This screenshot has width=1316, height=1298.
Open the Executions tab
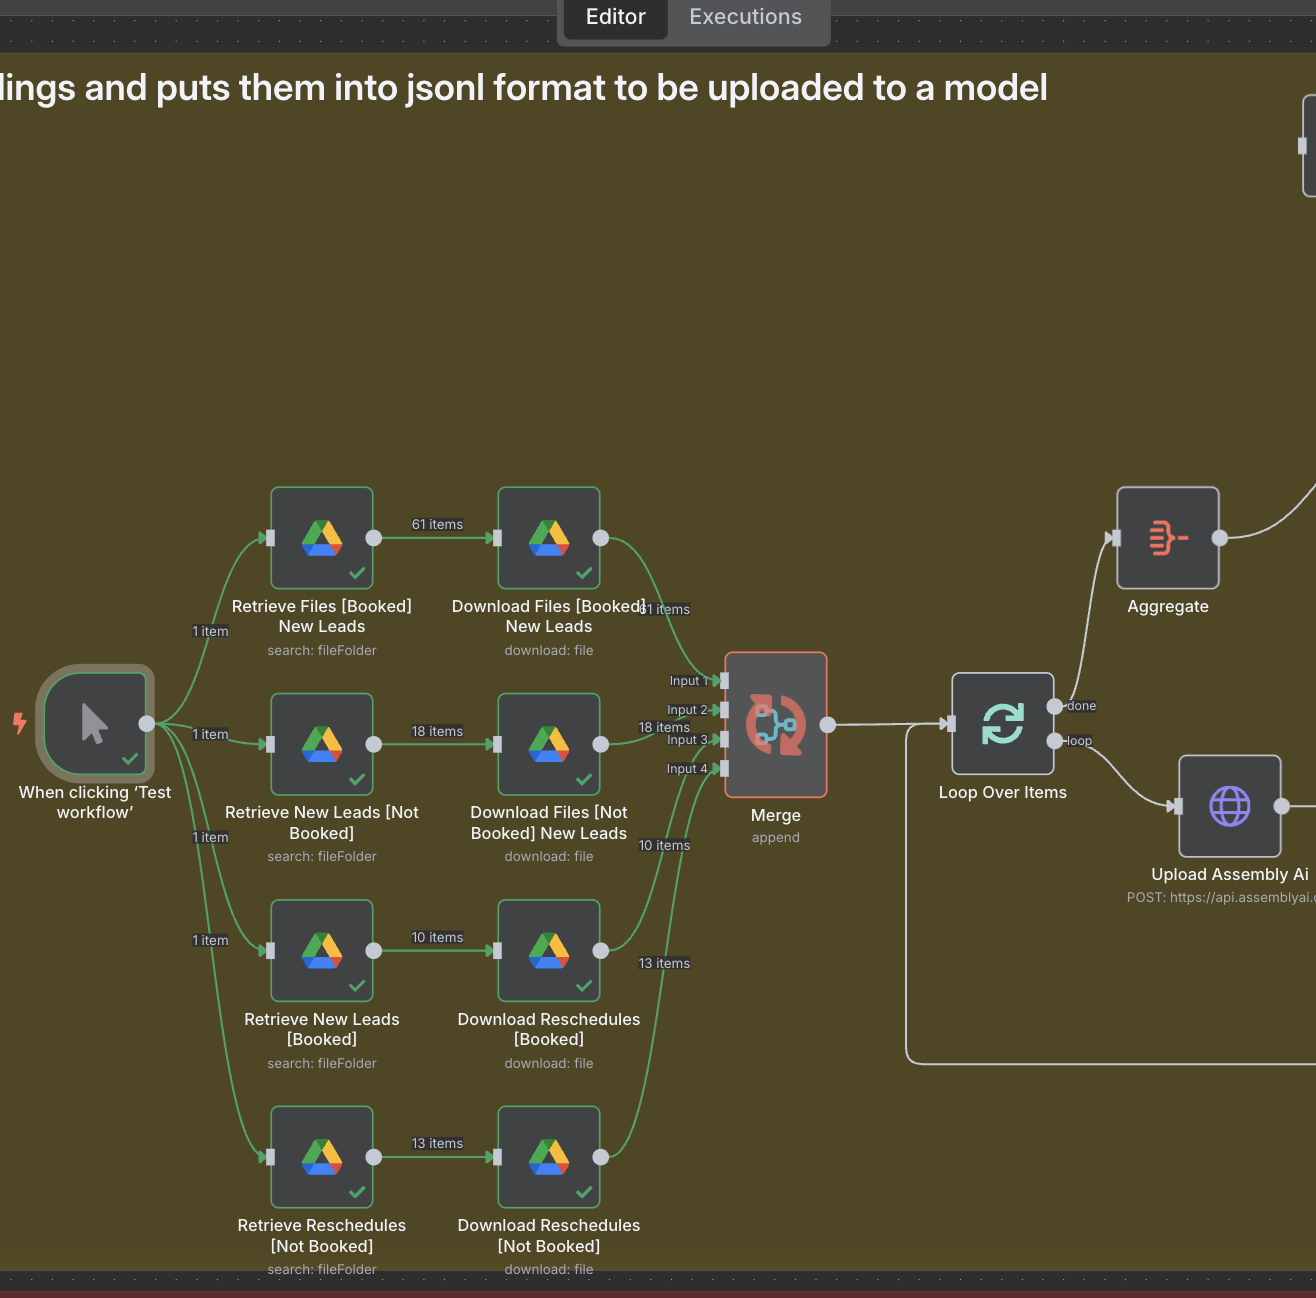point(745,17)
